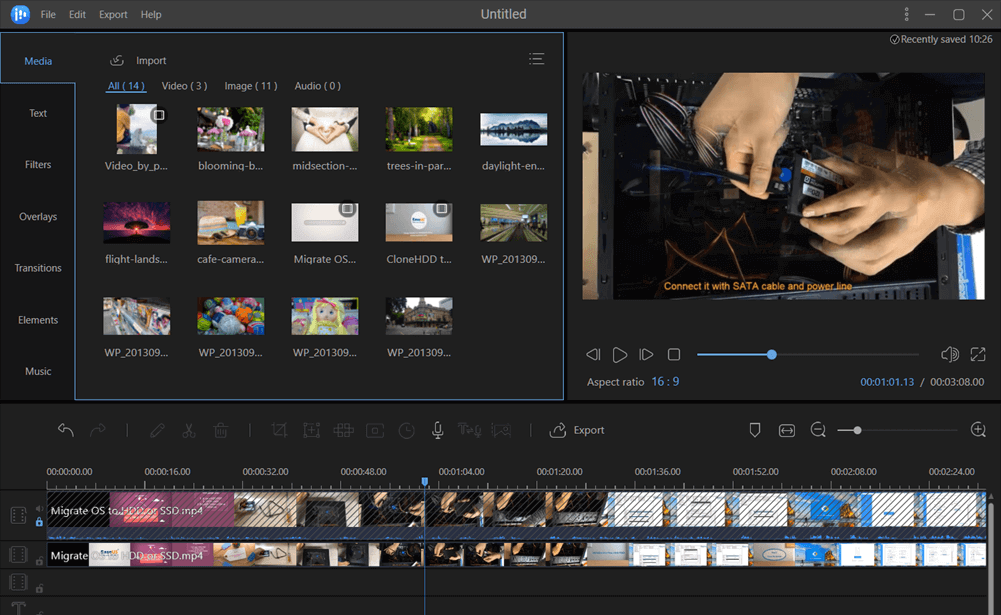Lock the second video track

click(x=39, y=559)
